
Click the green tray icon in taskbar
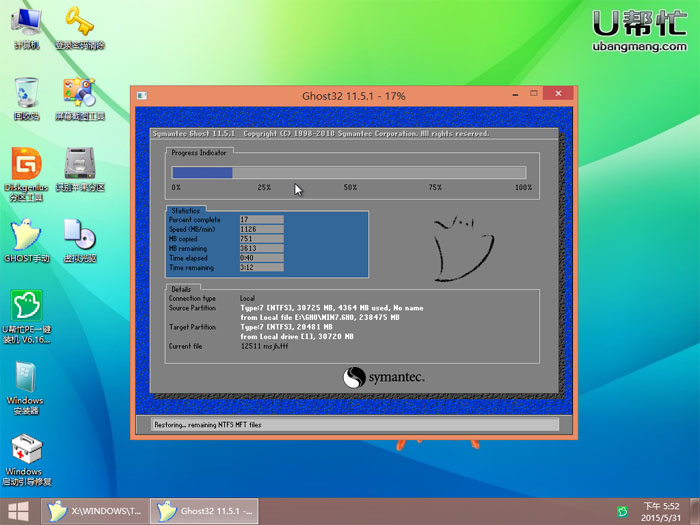tap(622, 512)
